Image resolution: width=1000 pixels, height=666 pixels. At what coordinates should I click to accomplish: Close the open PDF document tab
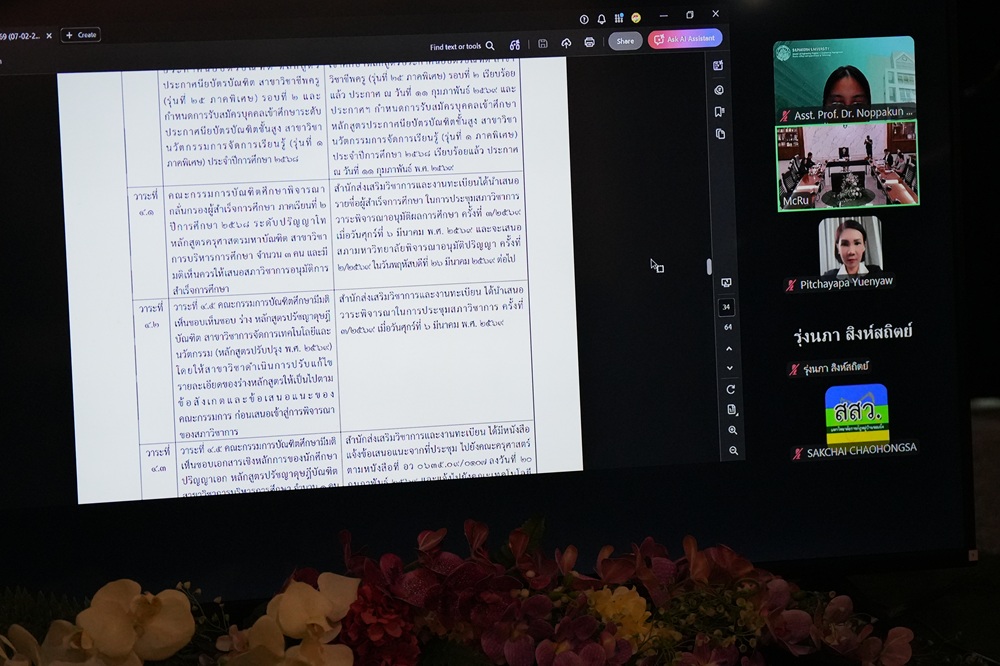47,35
